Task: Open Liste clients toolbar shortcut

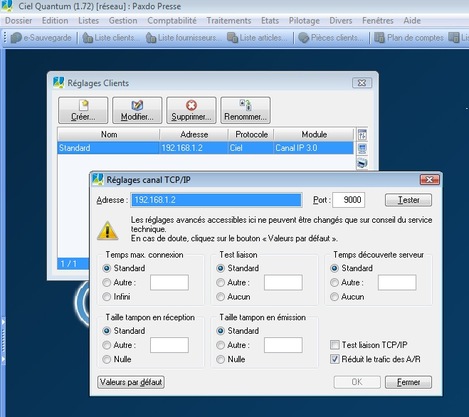Action: 109,38
